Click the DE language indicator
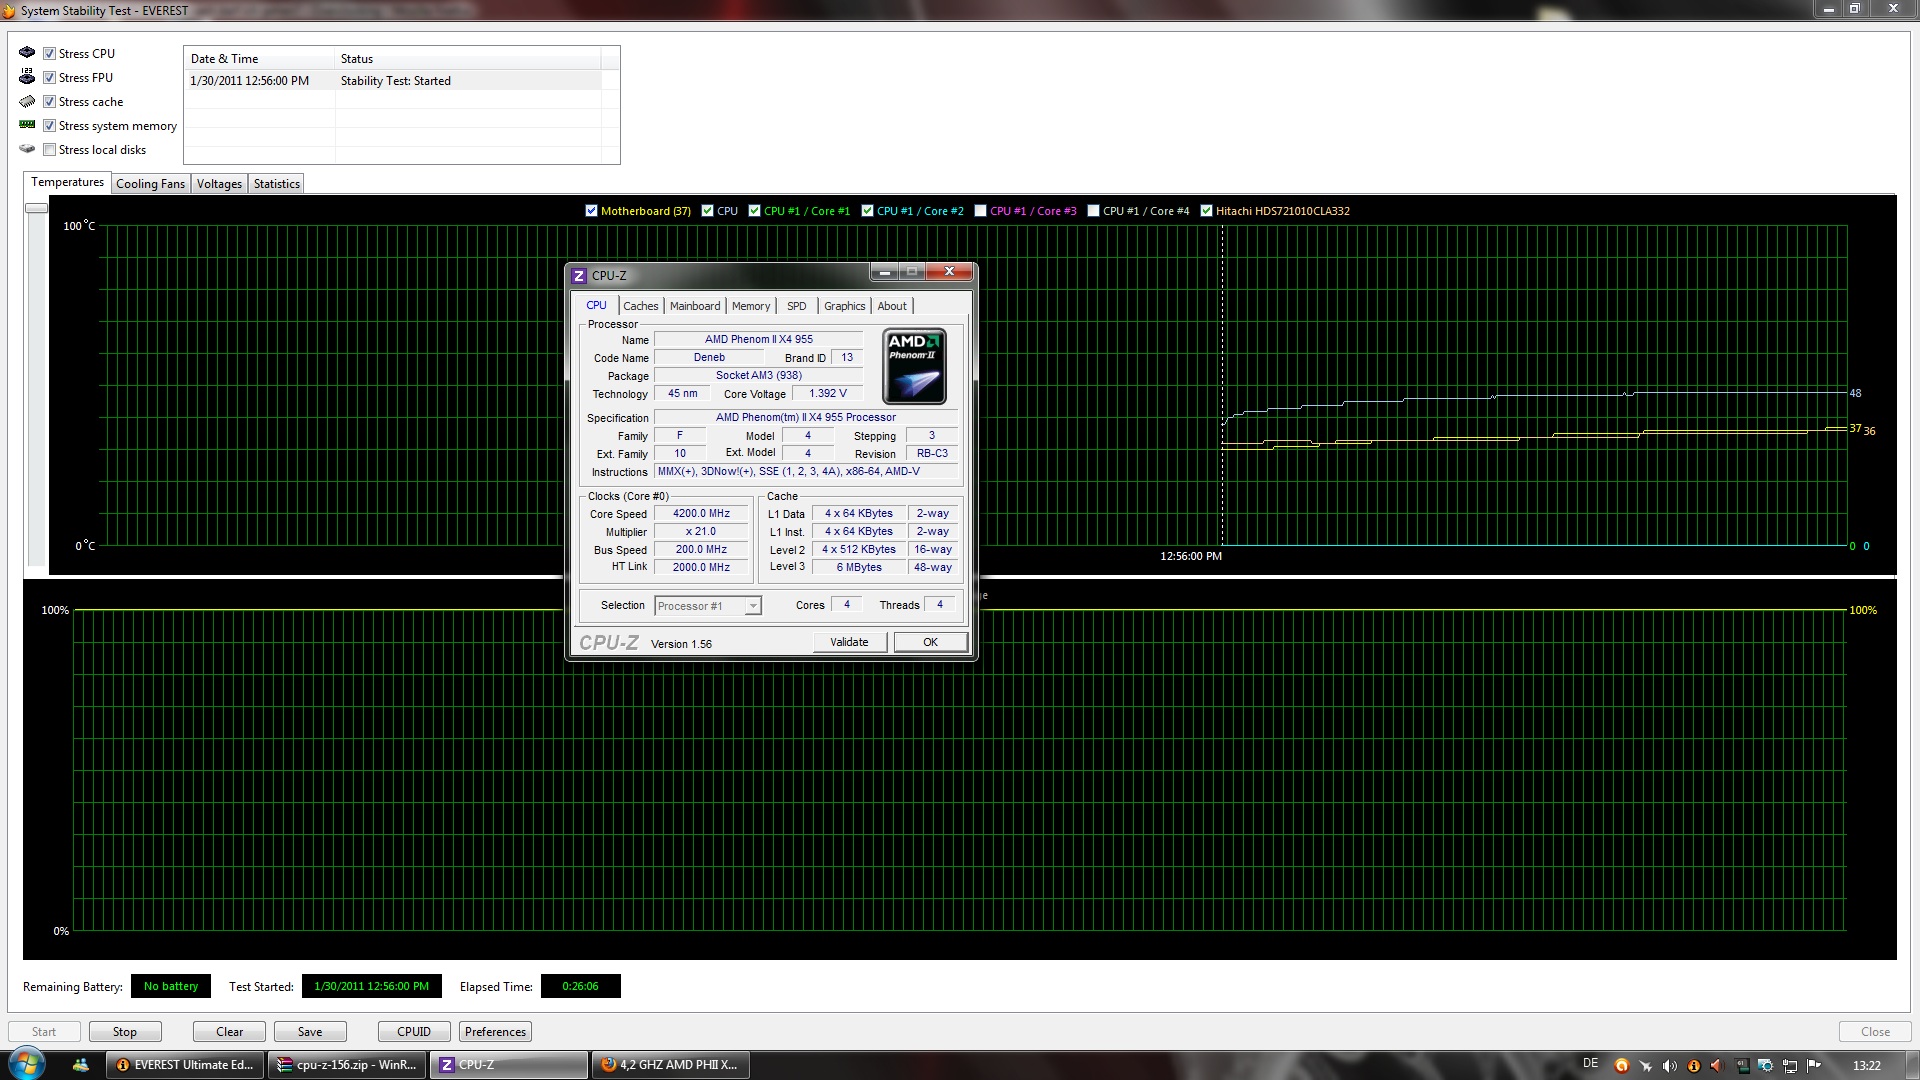Image resolution: width=1920 pixels, height=1080 pixels. click(1591, 1063)
